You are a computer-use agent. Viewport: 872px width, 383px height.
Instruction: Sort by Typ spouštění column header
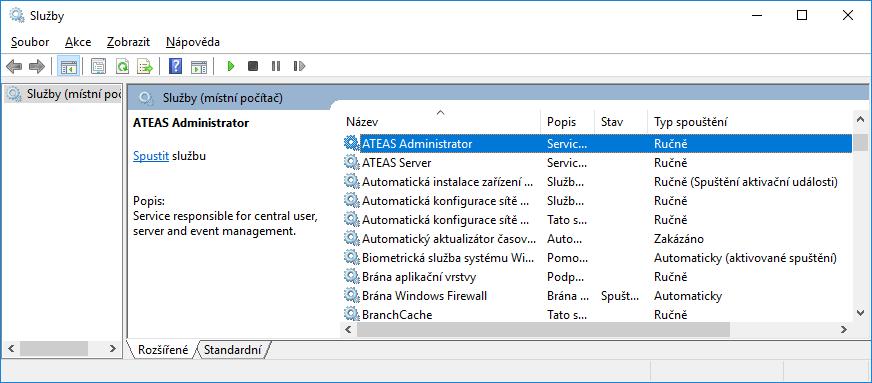coord(749,122)
